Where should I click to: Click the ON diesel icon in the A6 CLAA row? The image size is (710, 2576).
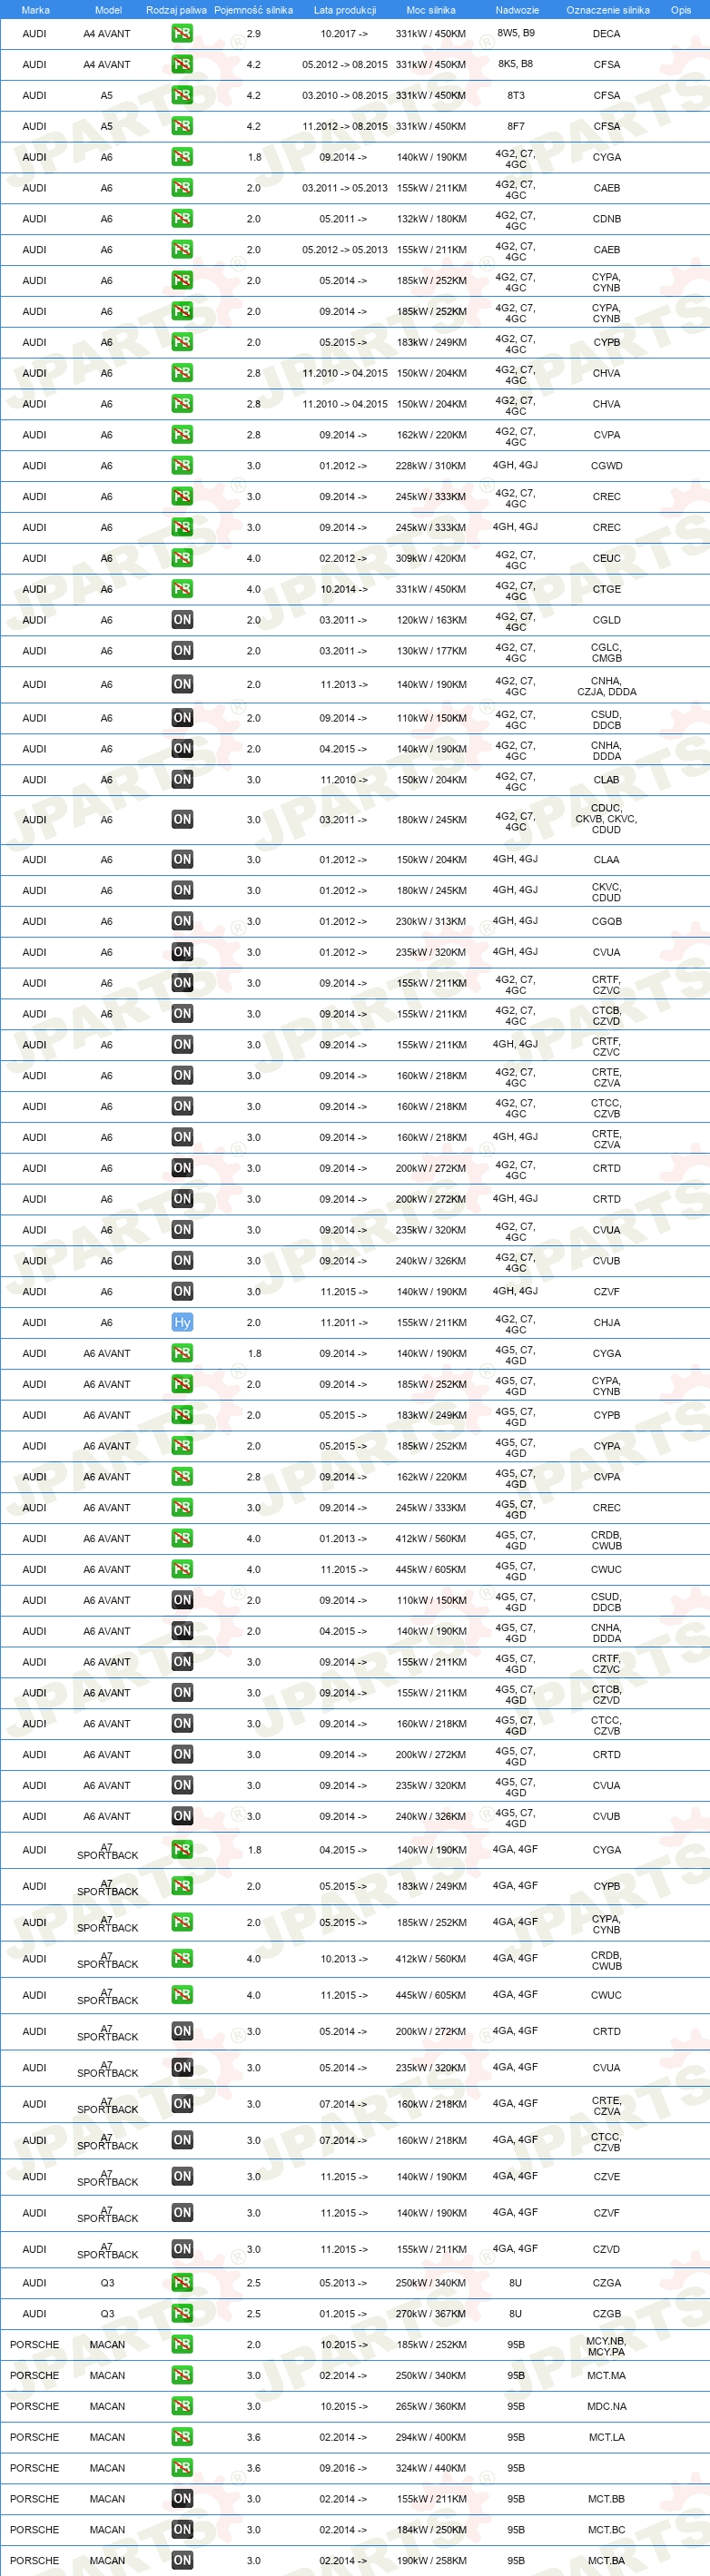click(x=182, y=859)
